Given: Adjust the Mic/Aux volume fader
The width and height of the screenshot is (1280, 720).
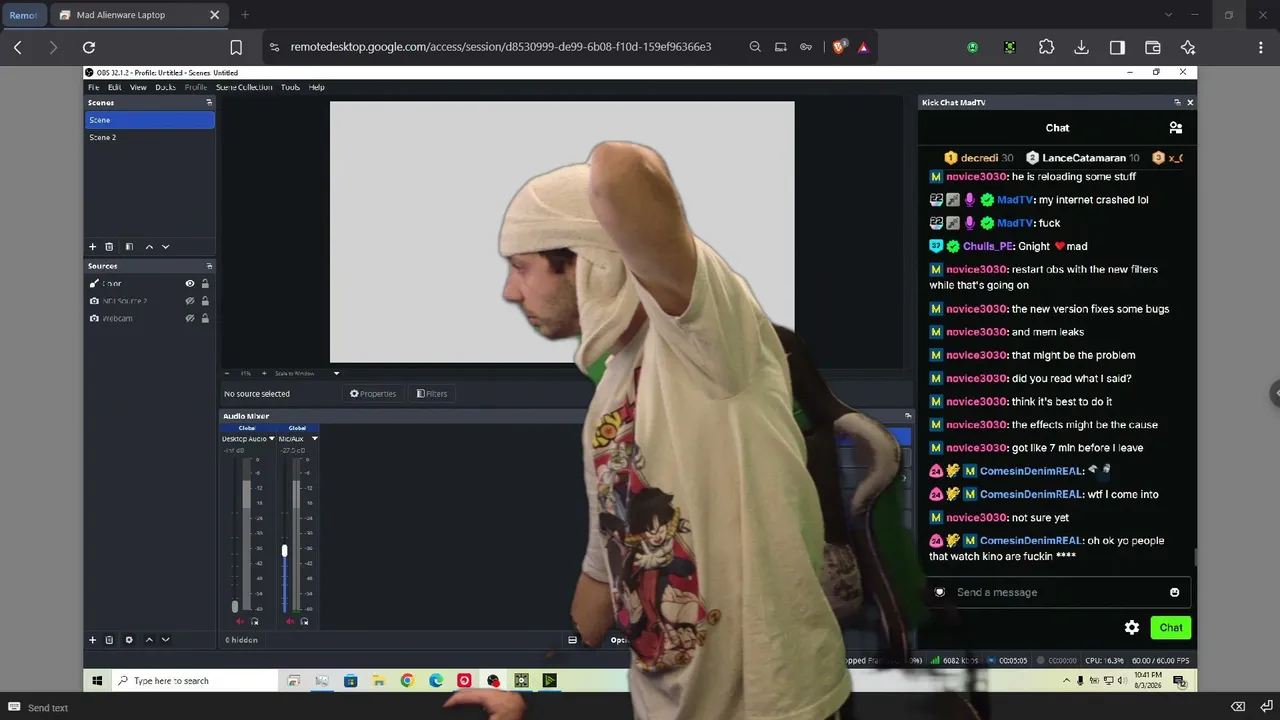Looking at the screenshot, I should [x=285, y=550].
